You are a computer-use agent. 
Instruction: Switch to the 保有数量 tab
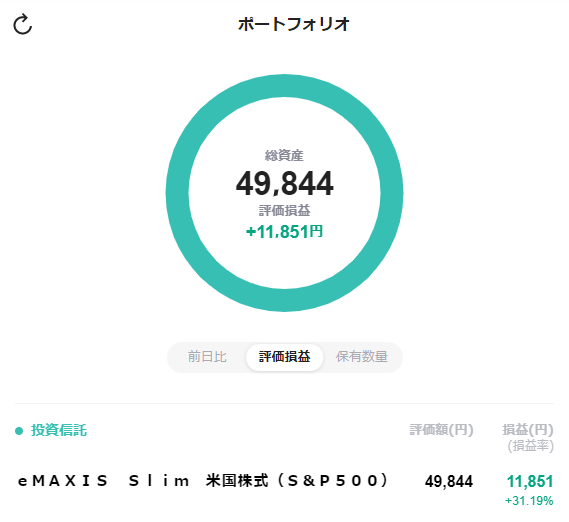click(x=362, y=357)
